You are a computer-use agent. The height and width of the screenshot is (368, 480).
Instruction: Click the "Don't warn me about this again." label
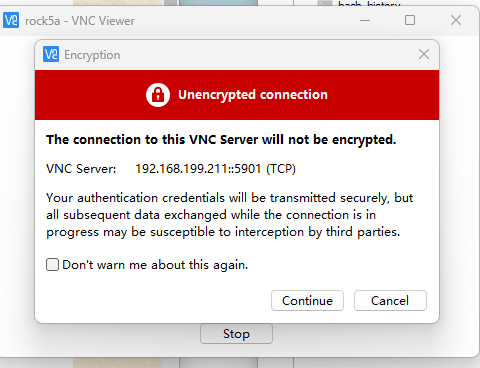(155, 265)
